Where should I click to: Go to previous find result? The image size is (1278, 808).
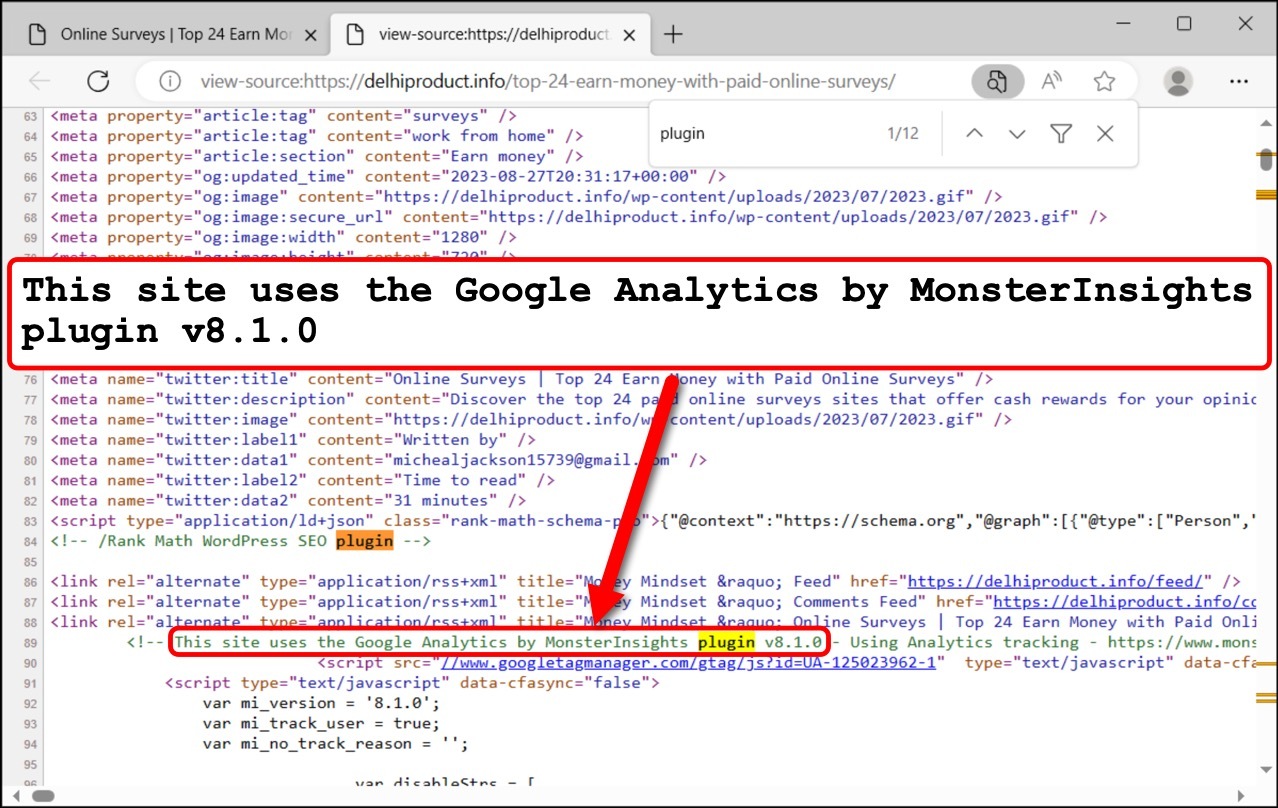pyautogui.click(x=974, y=134)
